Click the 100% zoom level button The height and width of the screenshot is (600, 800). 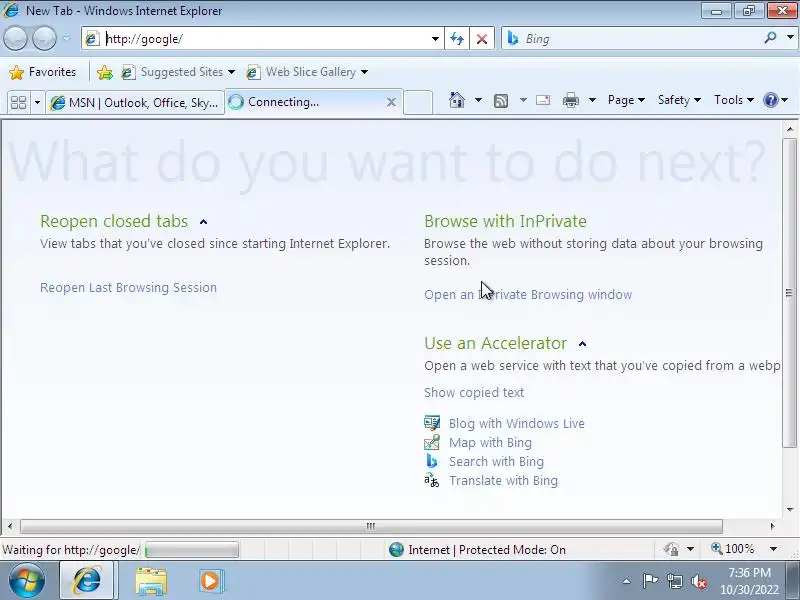click(733, 549)
